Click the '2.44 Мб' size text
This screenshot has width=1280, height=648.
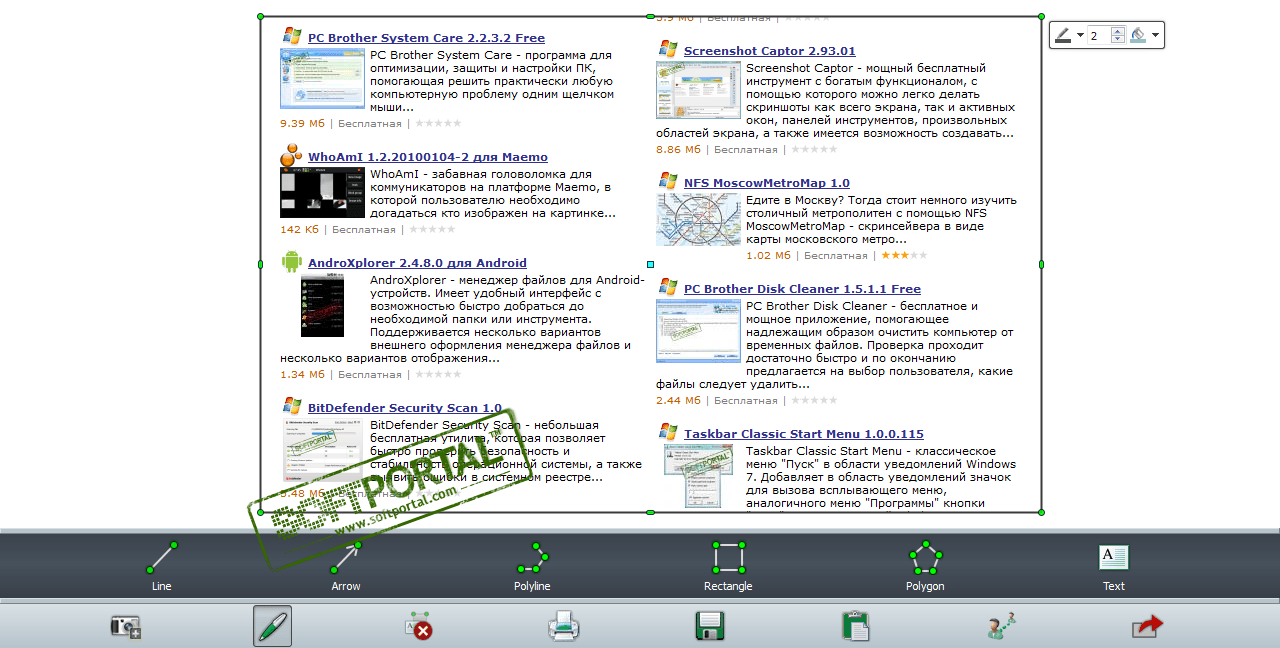(679, 401)
